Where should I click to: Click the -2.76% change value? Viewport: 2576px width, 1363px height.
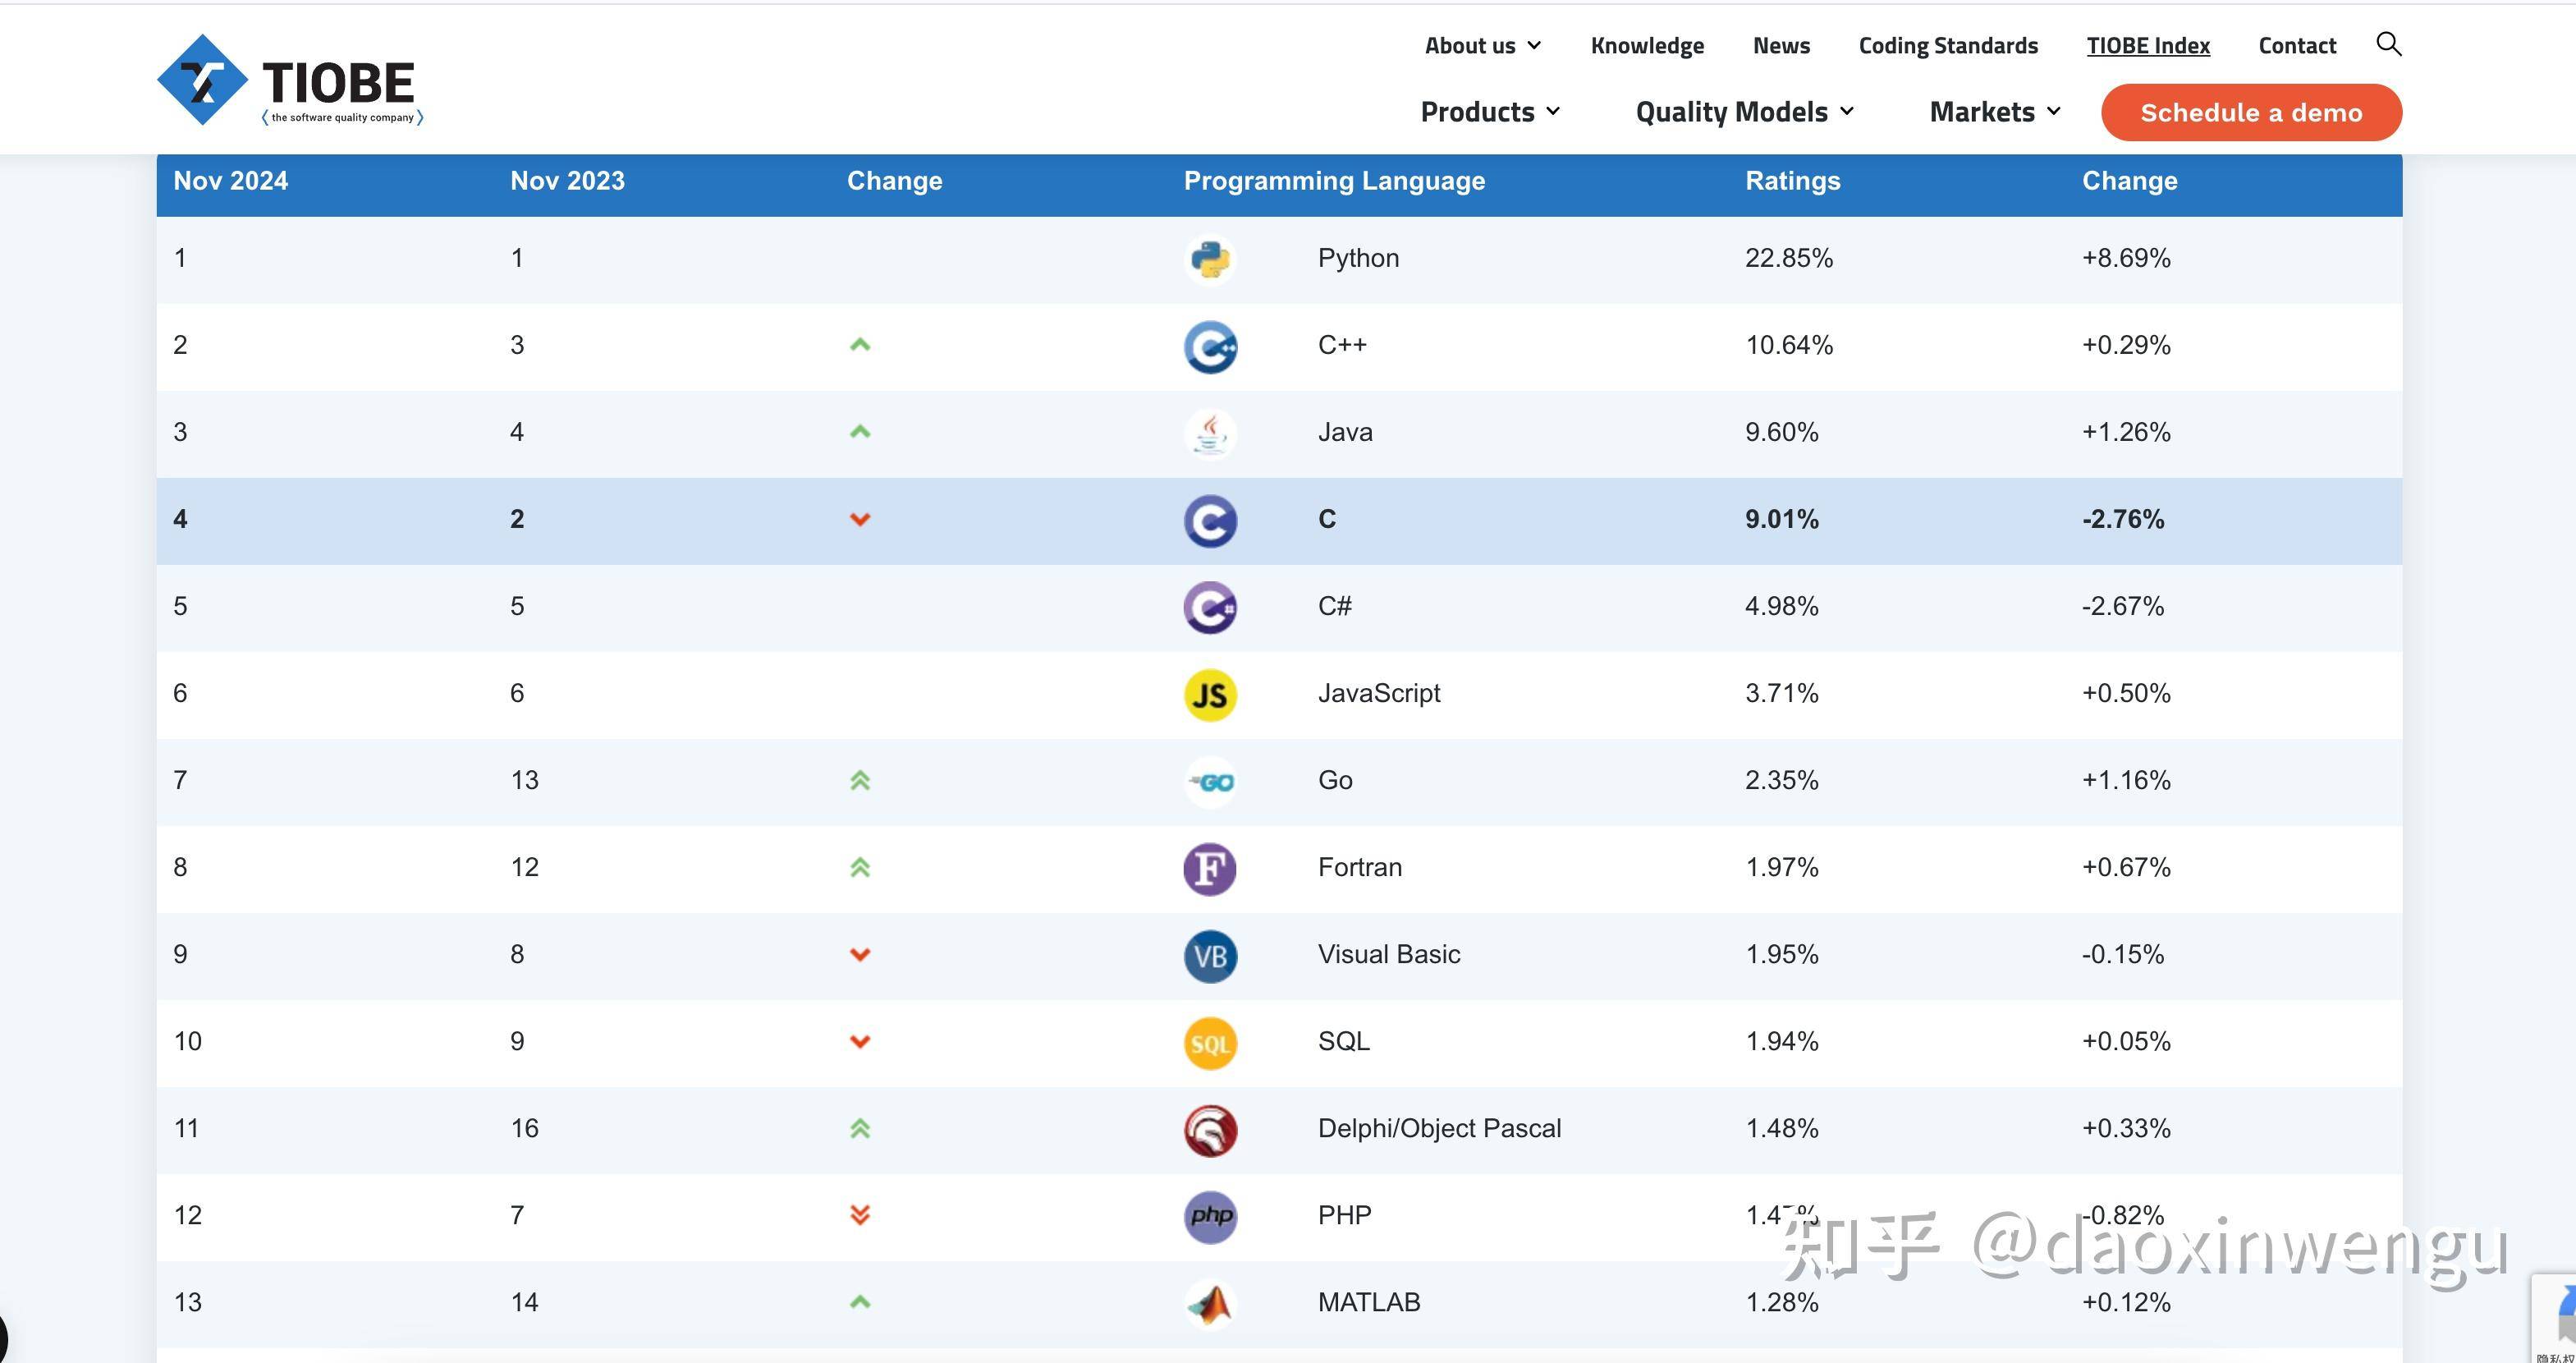pyautogui.click(x=2123, y=519)
